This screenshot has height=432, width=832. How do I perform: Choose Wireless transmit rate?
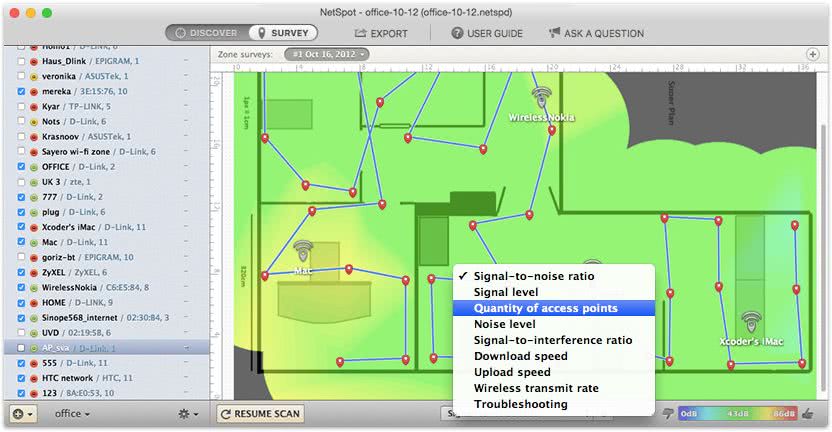pyautogui.click(x=554, y=388)
